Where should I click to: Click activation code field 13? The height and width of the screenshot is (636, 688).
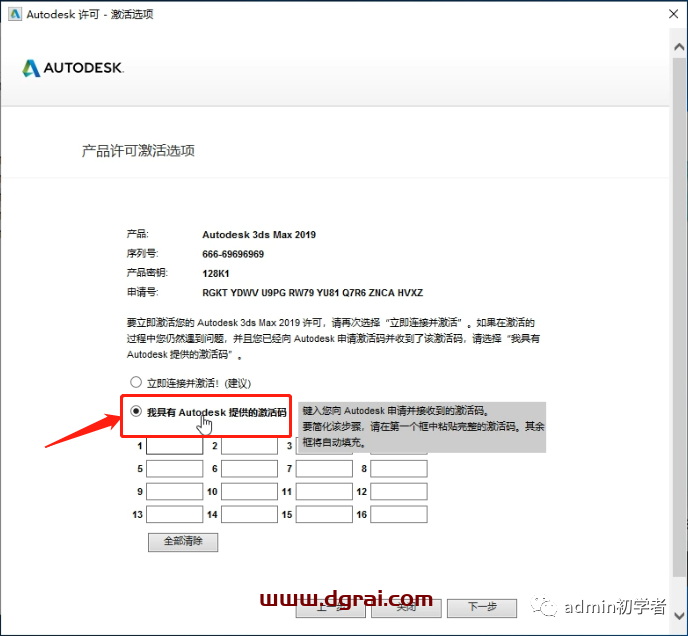[x=175, y=514]
